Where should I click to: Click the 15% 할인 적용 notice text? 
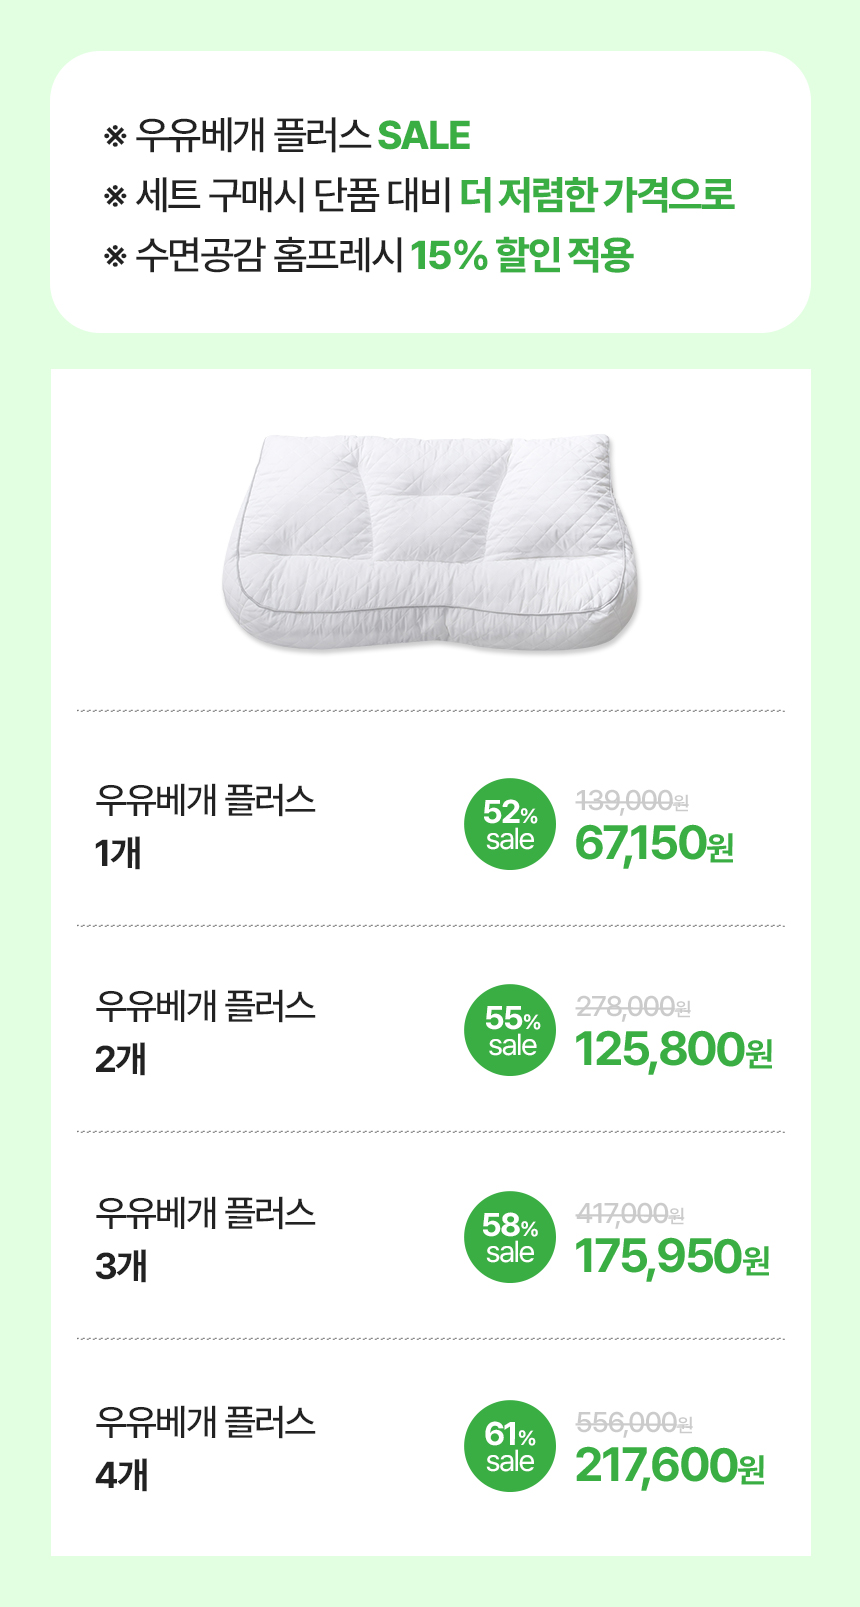(522, 255)
